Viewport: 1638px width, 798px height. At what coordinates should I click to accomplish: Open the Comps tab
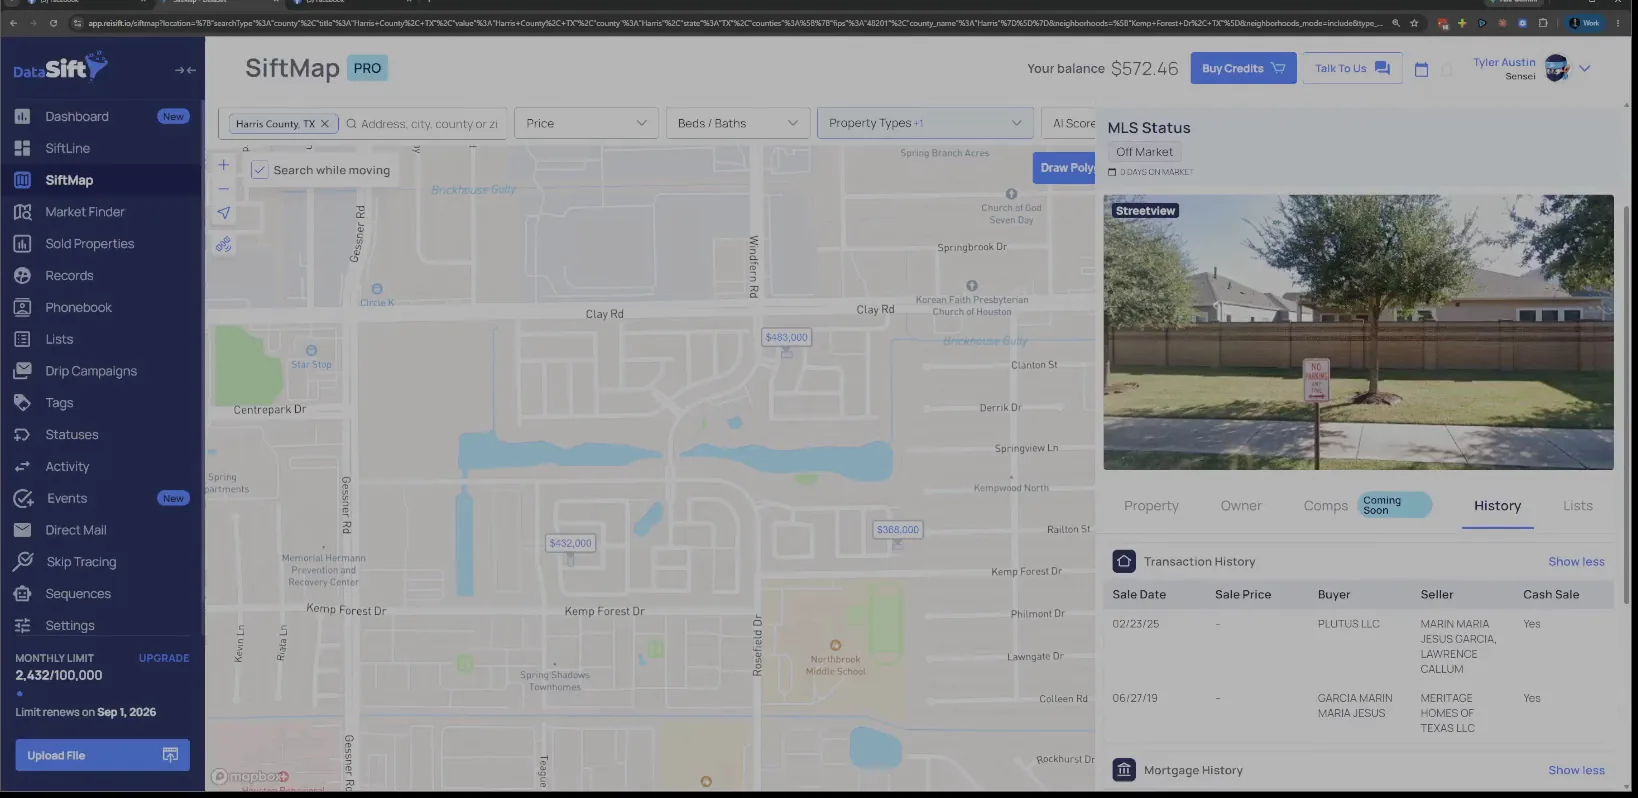[x=1326, y=506]
